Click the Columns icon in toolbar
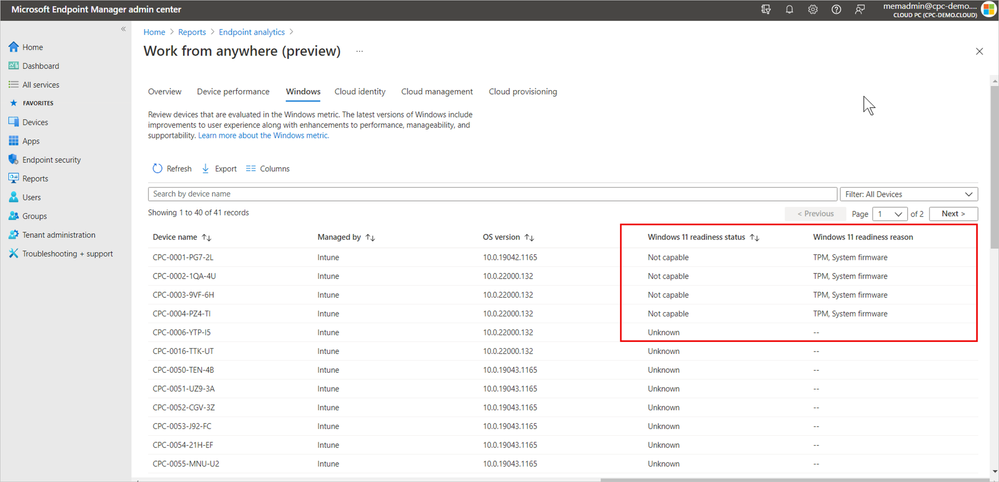Screen dimensions: 999x482 250,169
